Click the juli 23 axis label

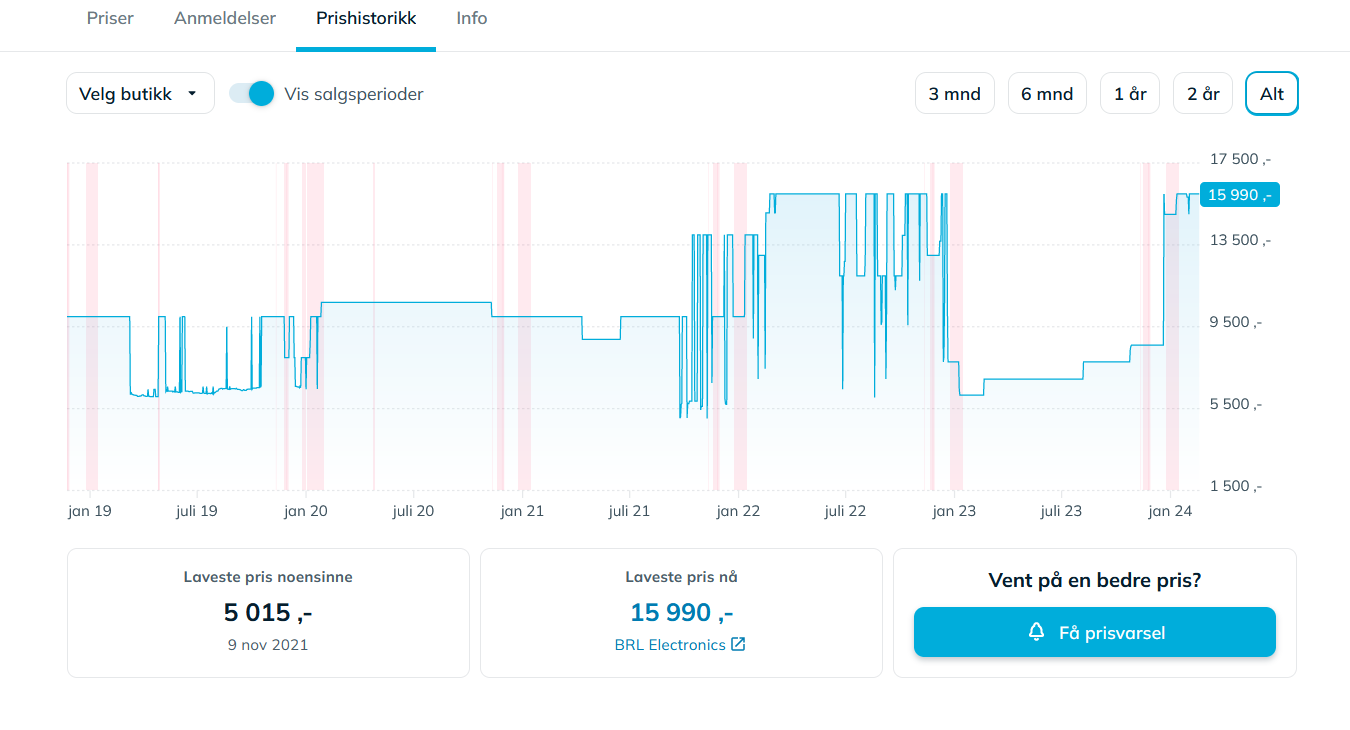[1061, 511]
